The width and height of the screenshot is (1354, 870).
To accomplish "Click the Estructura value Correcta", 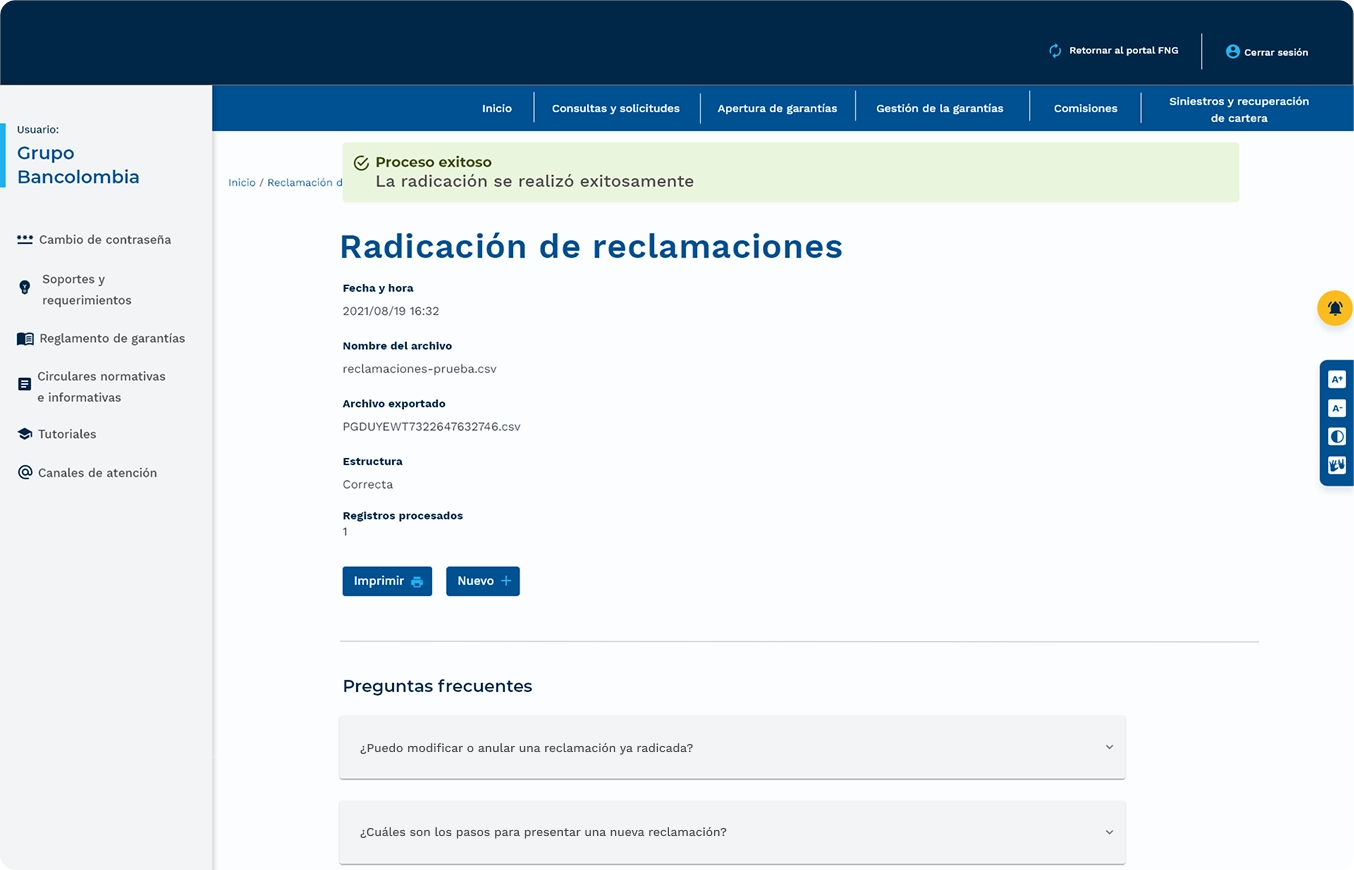I will click(x=367, y=485).
